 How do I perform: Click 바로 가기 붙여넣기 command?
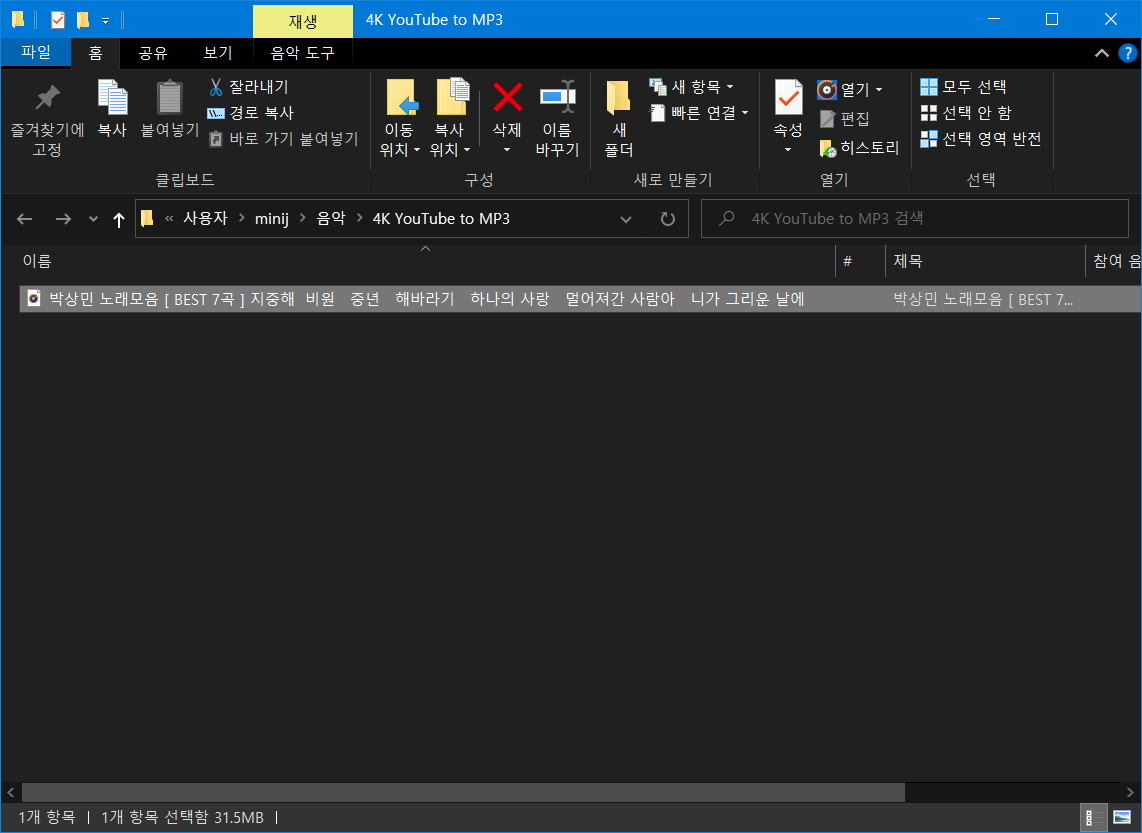tap(283, 139)
